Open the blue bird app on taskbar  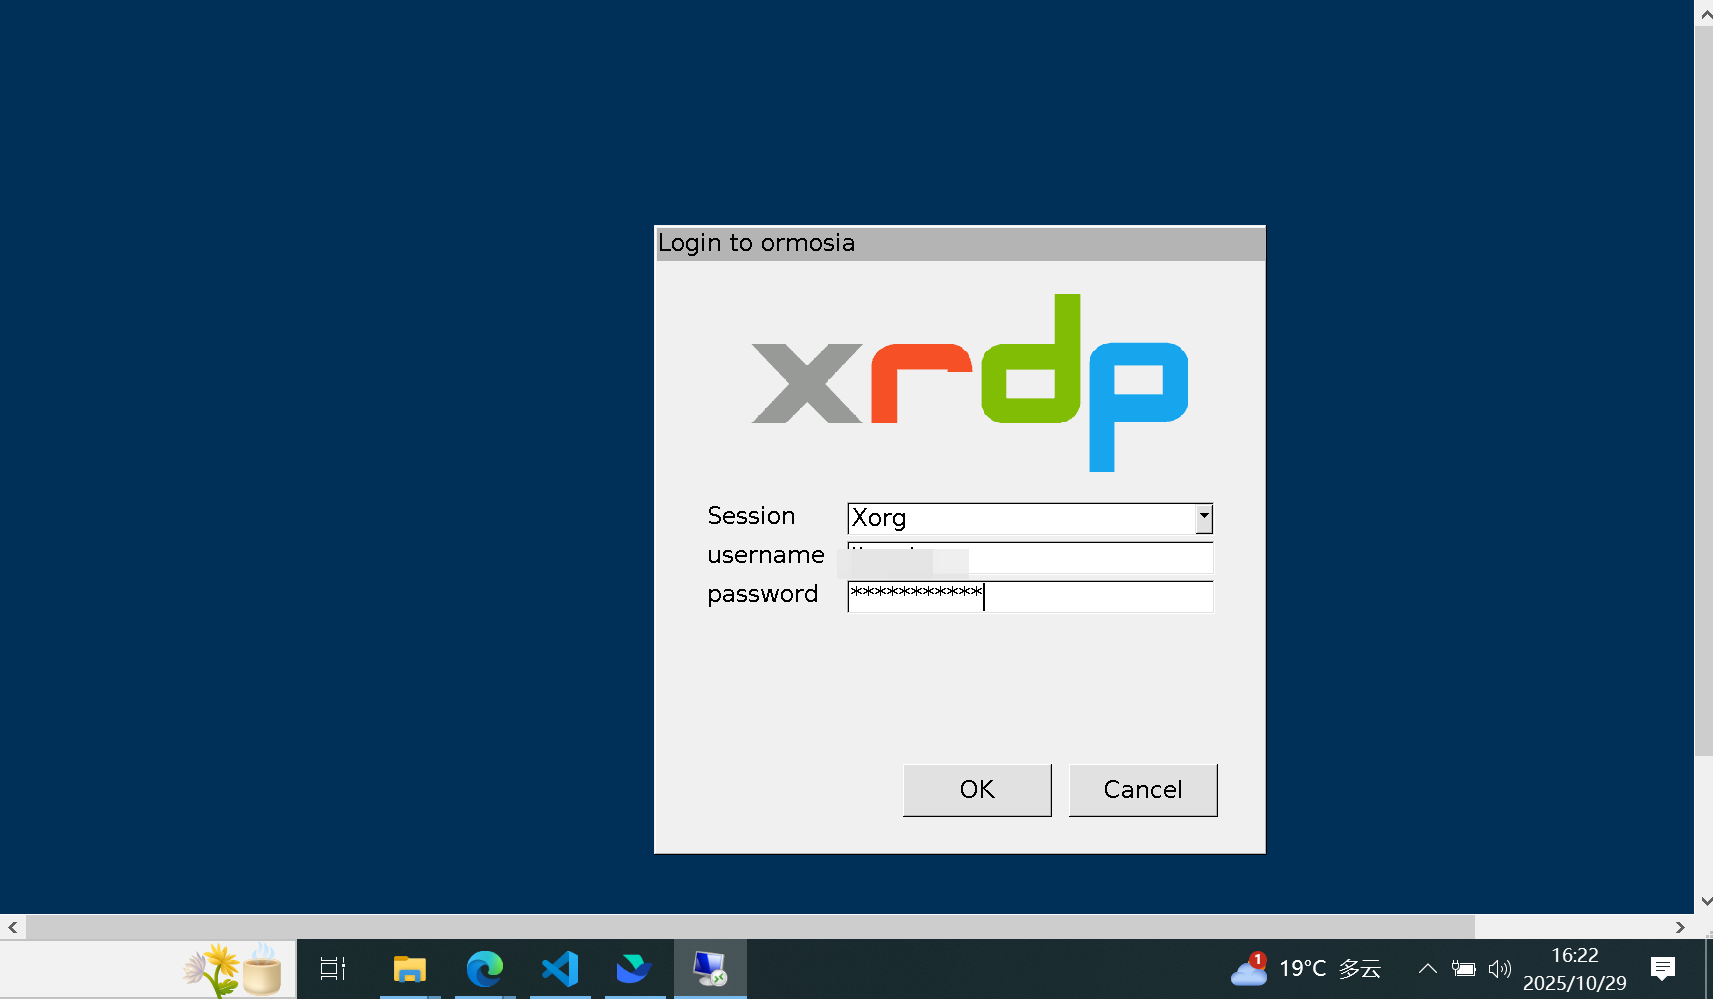coord(634,968)
